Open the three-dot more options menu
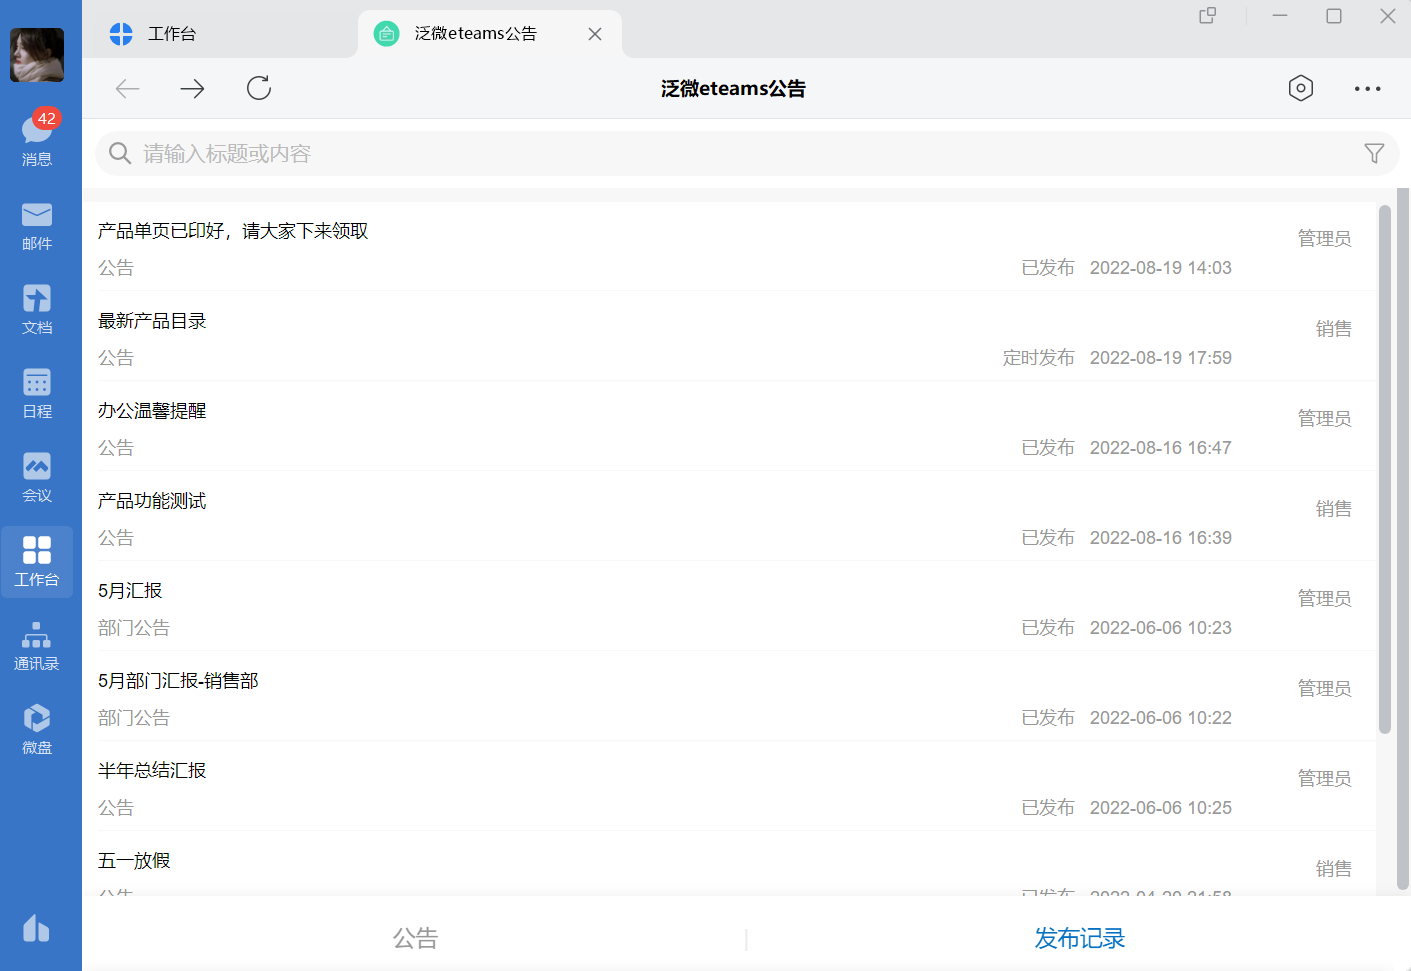This screenshot has height=971, width=1411. point(1367,89)
